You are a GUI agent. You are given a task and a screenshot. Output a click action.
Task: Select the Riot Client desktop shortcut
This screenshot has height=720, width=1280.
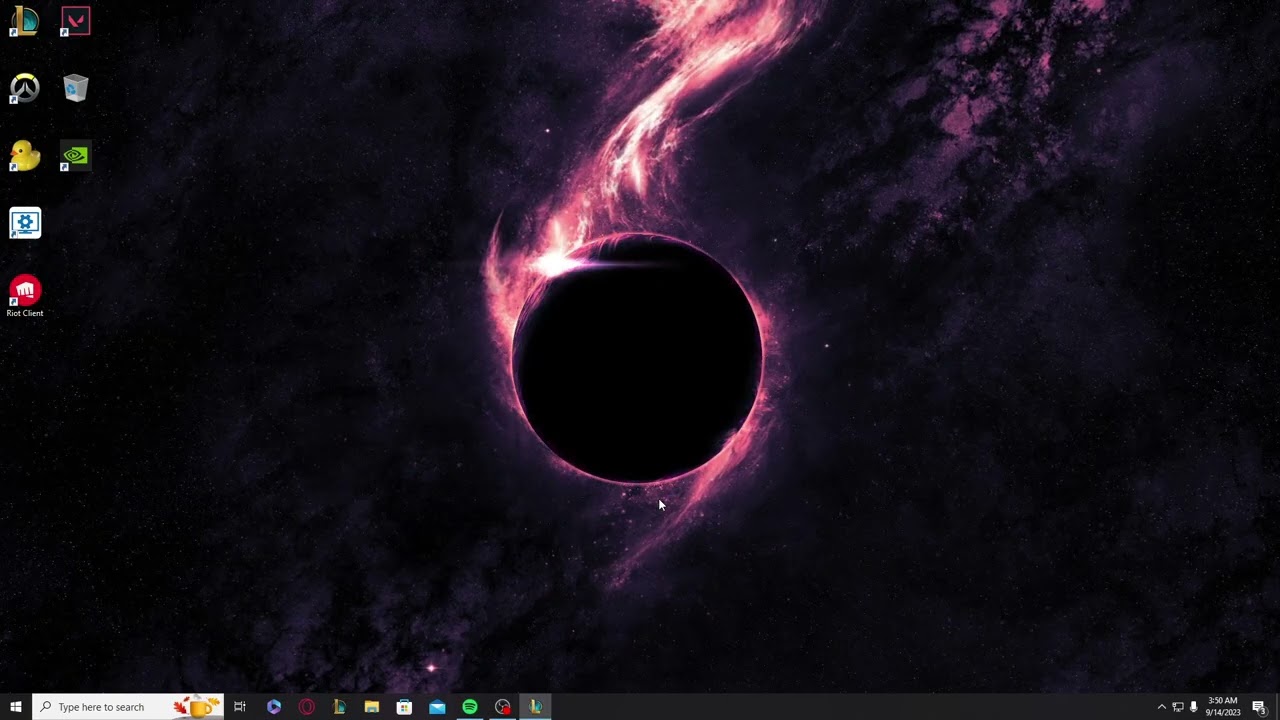pyautogui.click(x=25, y=296)
